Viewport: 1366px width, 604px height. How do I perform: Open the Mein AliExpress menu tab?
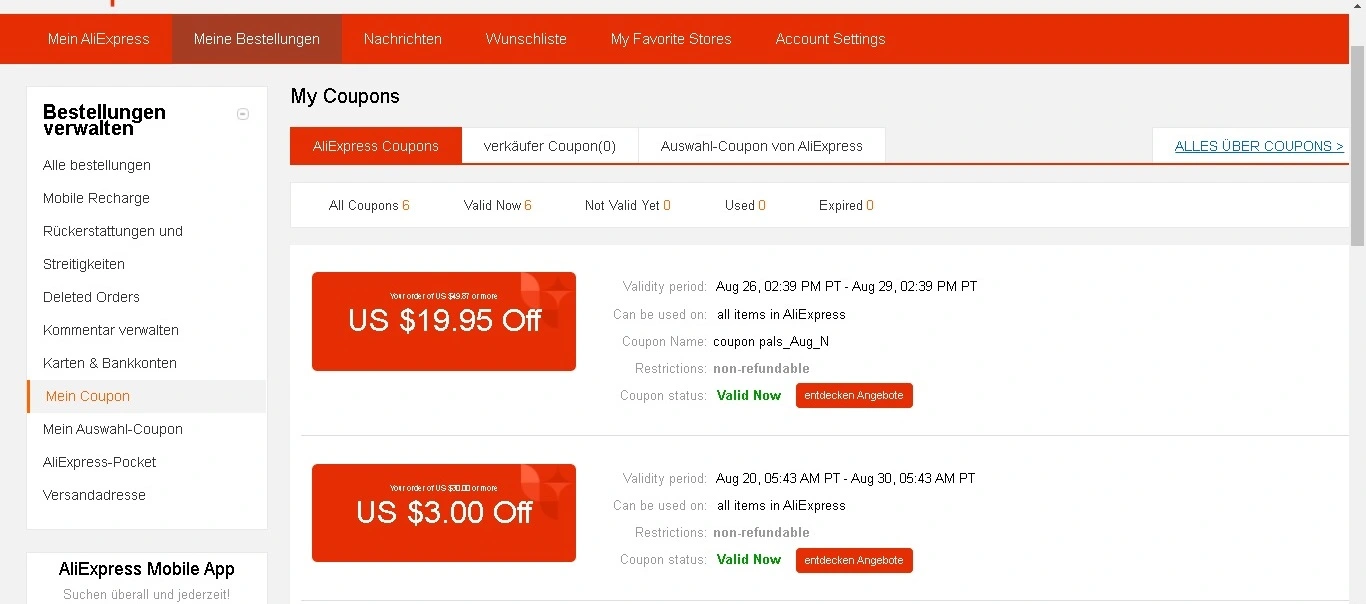(99, 39)
